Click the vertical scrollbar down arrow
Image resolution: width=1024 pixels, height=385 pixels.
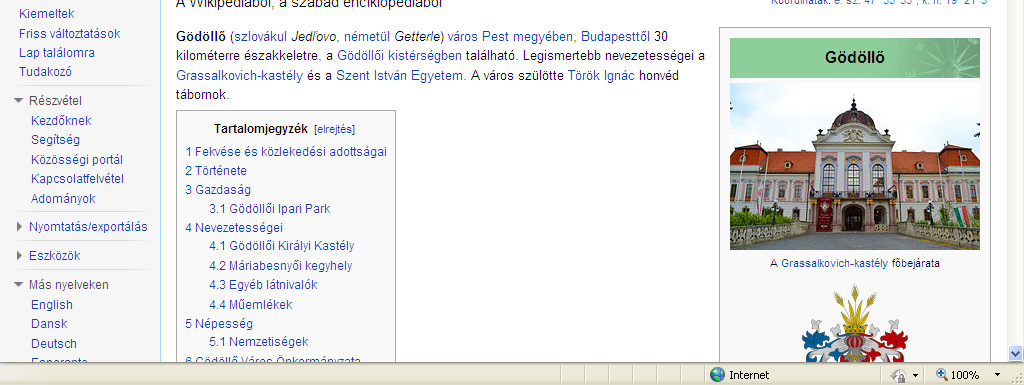coord(1016,353)
